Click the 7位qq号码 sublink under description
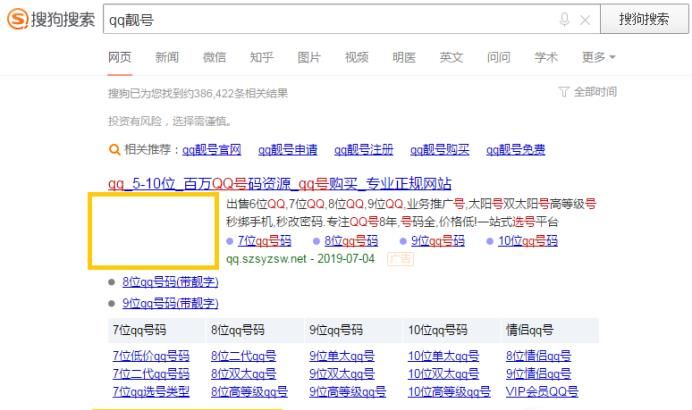Viewport: 692px width, 410px height. click(x=264, y=241)
